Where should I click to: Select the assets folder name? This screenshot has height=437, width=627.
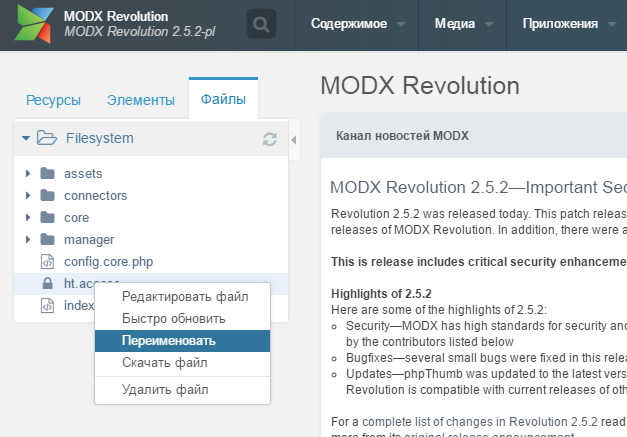click(x=83, y=174)
